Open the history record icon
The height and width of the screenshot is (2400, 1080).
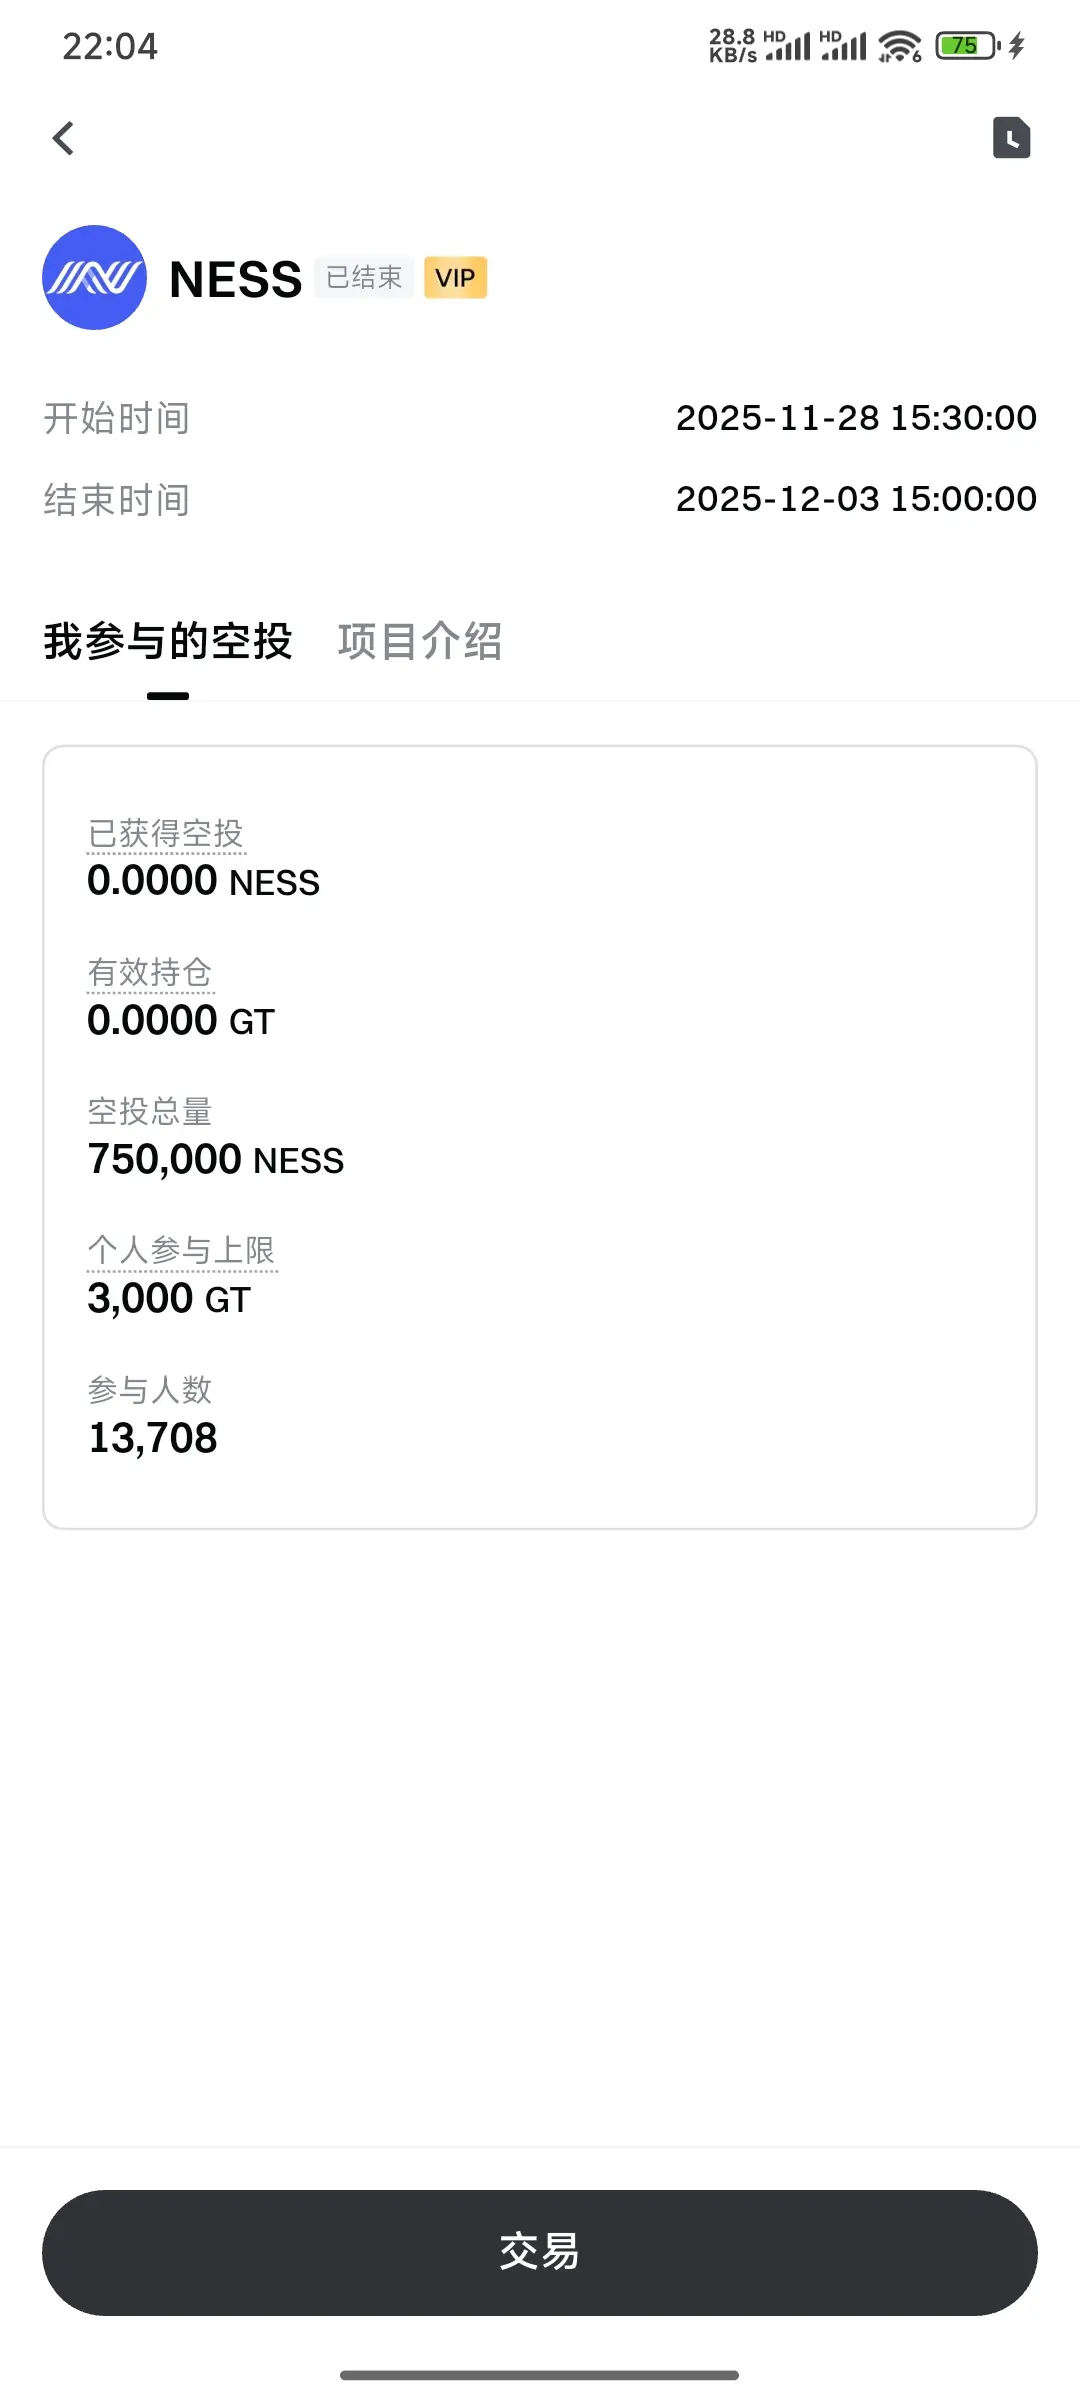pos(1011,138)
